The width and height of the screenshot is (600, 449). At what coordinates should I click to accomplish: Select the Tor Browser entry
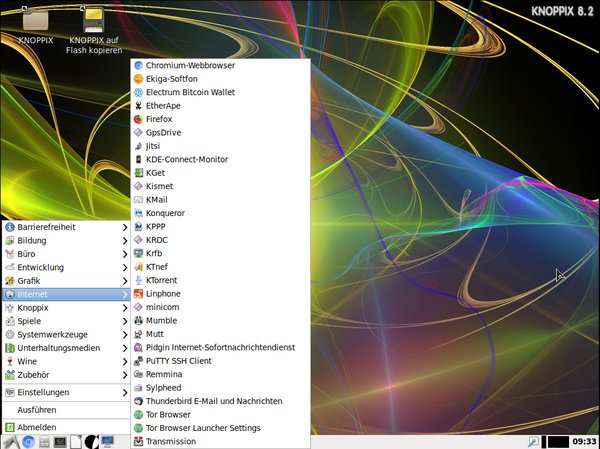(x=220, y=414)
